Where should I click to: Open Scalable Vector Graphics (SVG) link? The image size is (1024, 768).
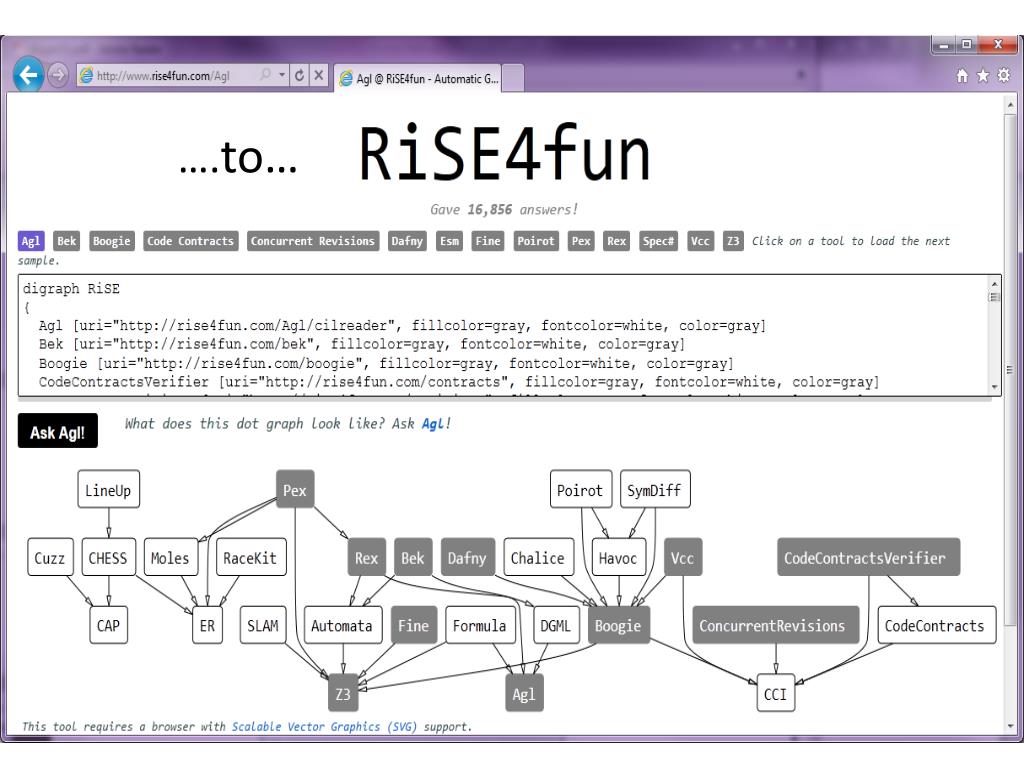click(325, 726)
